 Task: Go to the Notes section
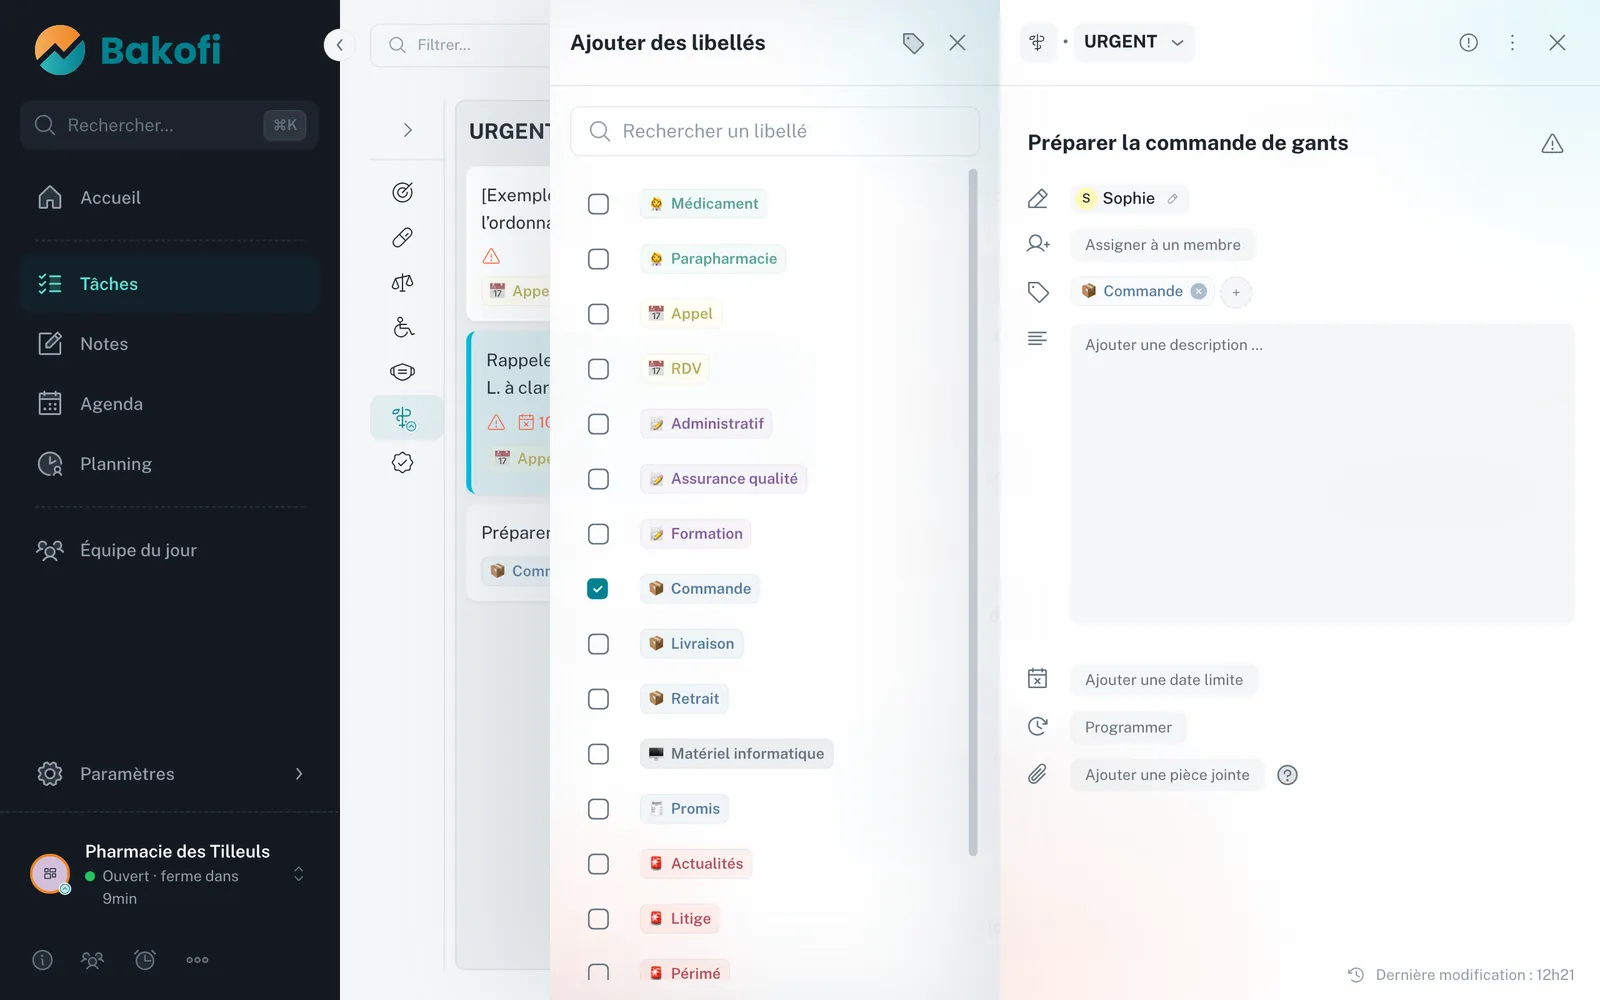[x=170, y=344]
